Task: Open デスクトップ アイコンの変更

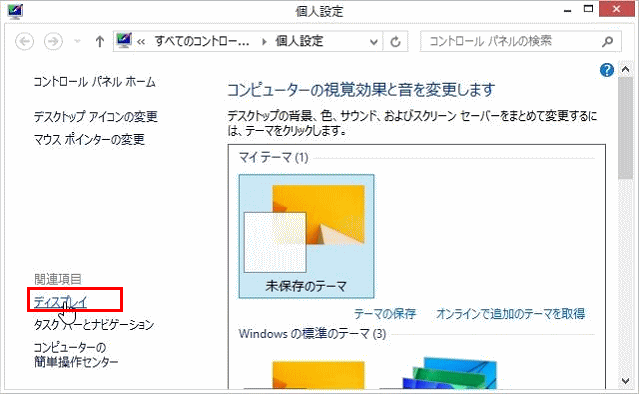Action: click(95, 117)
